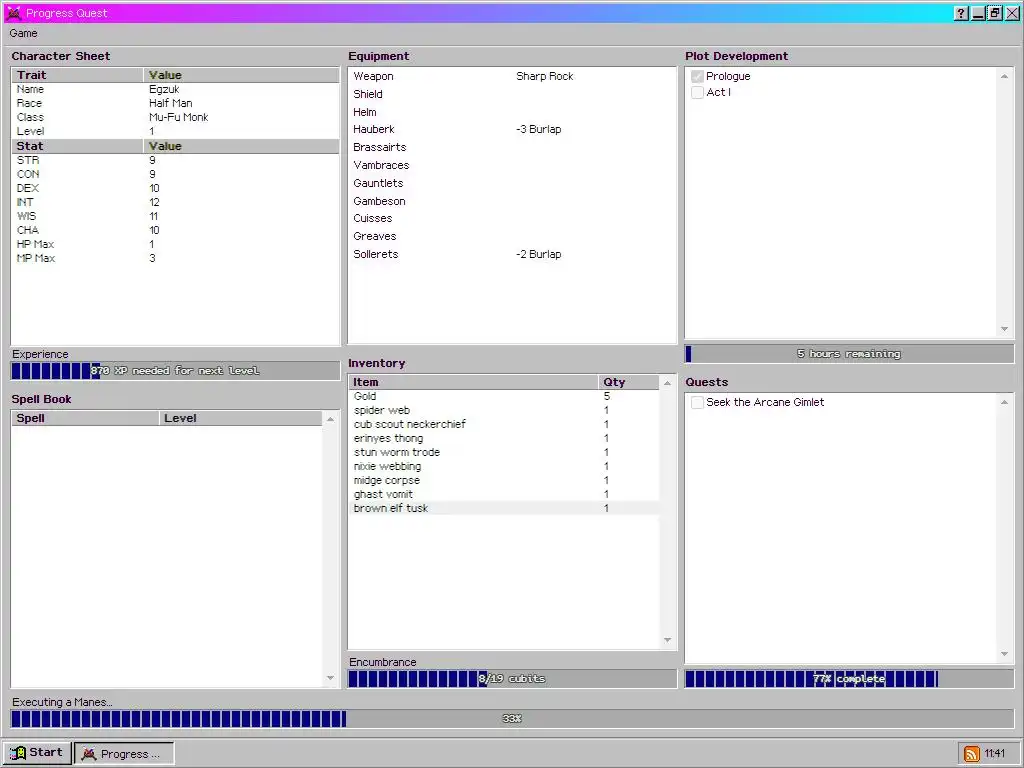Click the -3 Burlap hauberk value
Screen dimensions: 1024x768
tap(539, 130)
